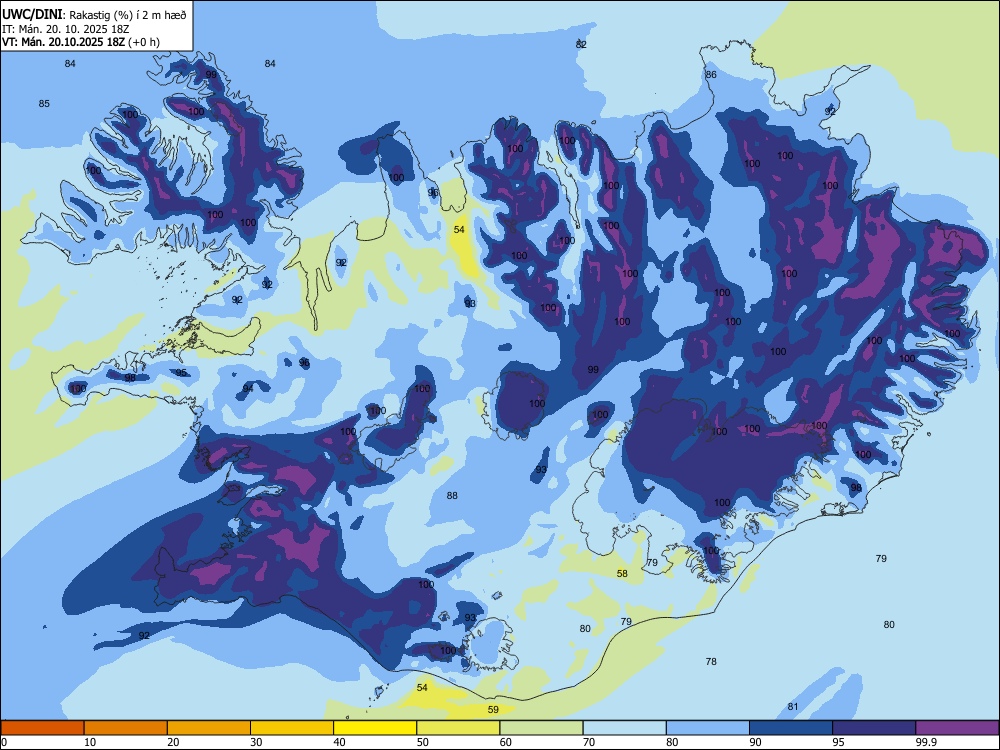1000x750 pixels.
Task: Click the humidity value 78 over the sea
Action: tap(711, 661)
